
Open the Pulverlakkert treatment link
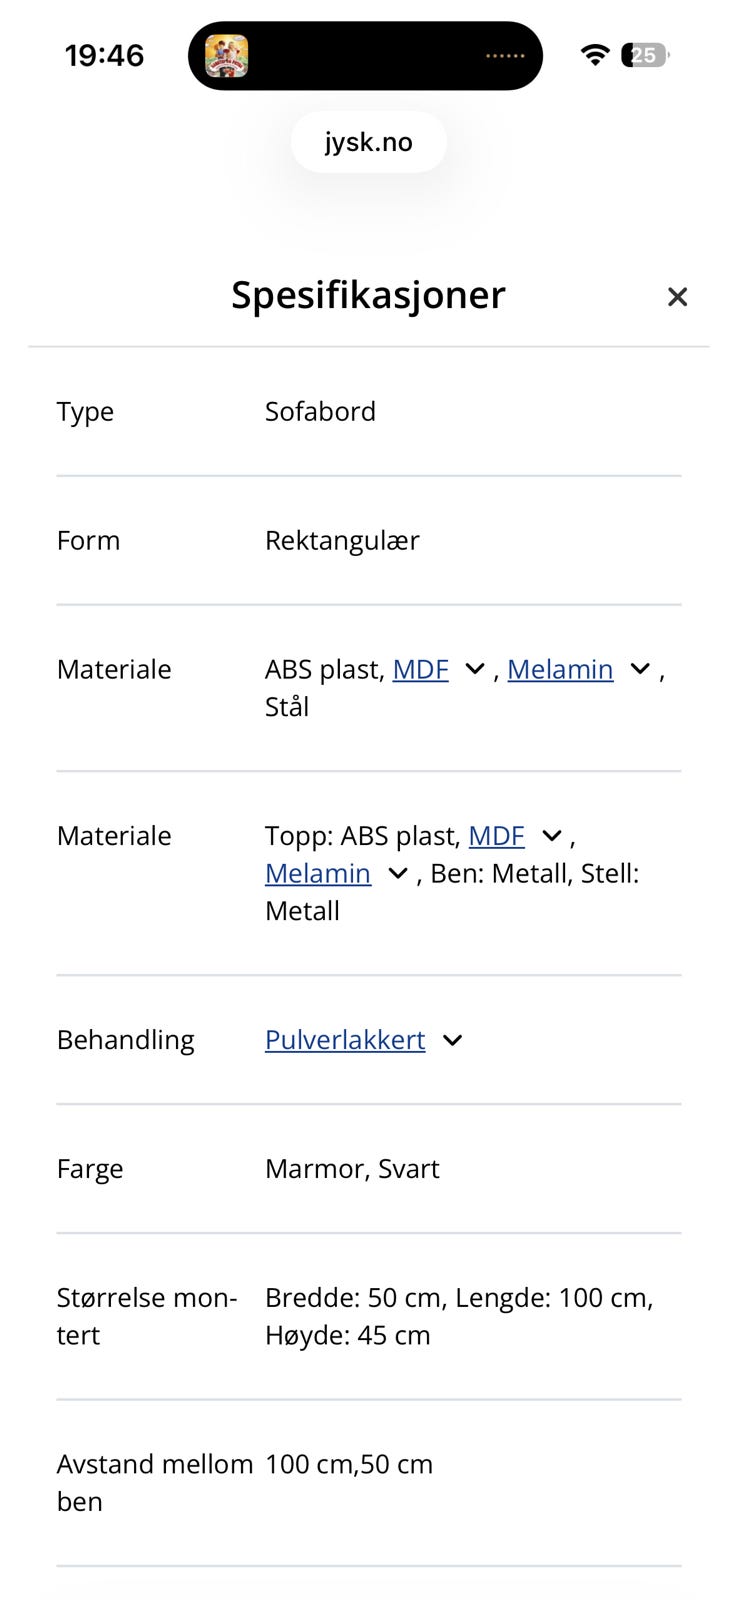click(345, 1040)
